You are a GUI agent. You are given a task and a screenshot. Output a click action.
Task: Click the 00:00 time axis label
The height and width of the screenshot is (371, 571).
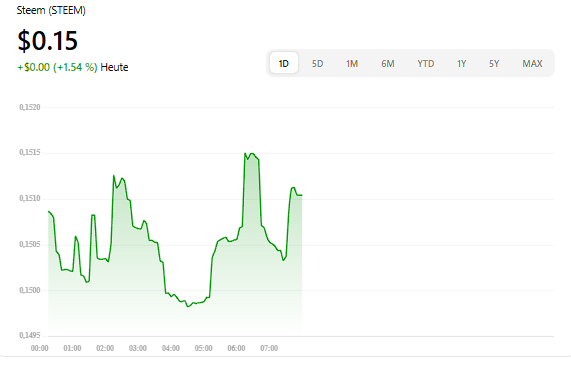[40, 348]
